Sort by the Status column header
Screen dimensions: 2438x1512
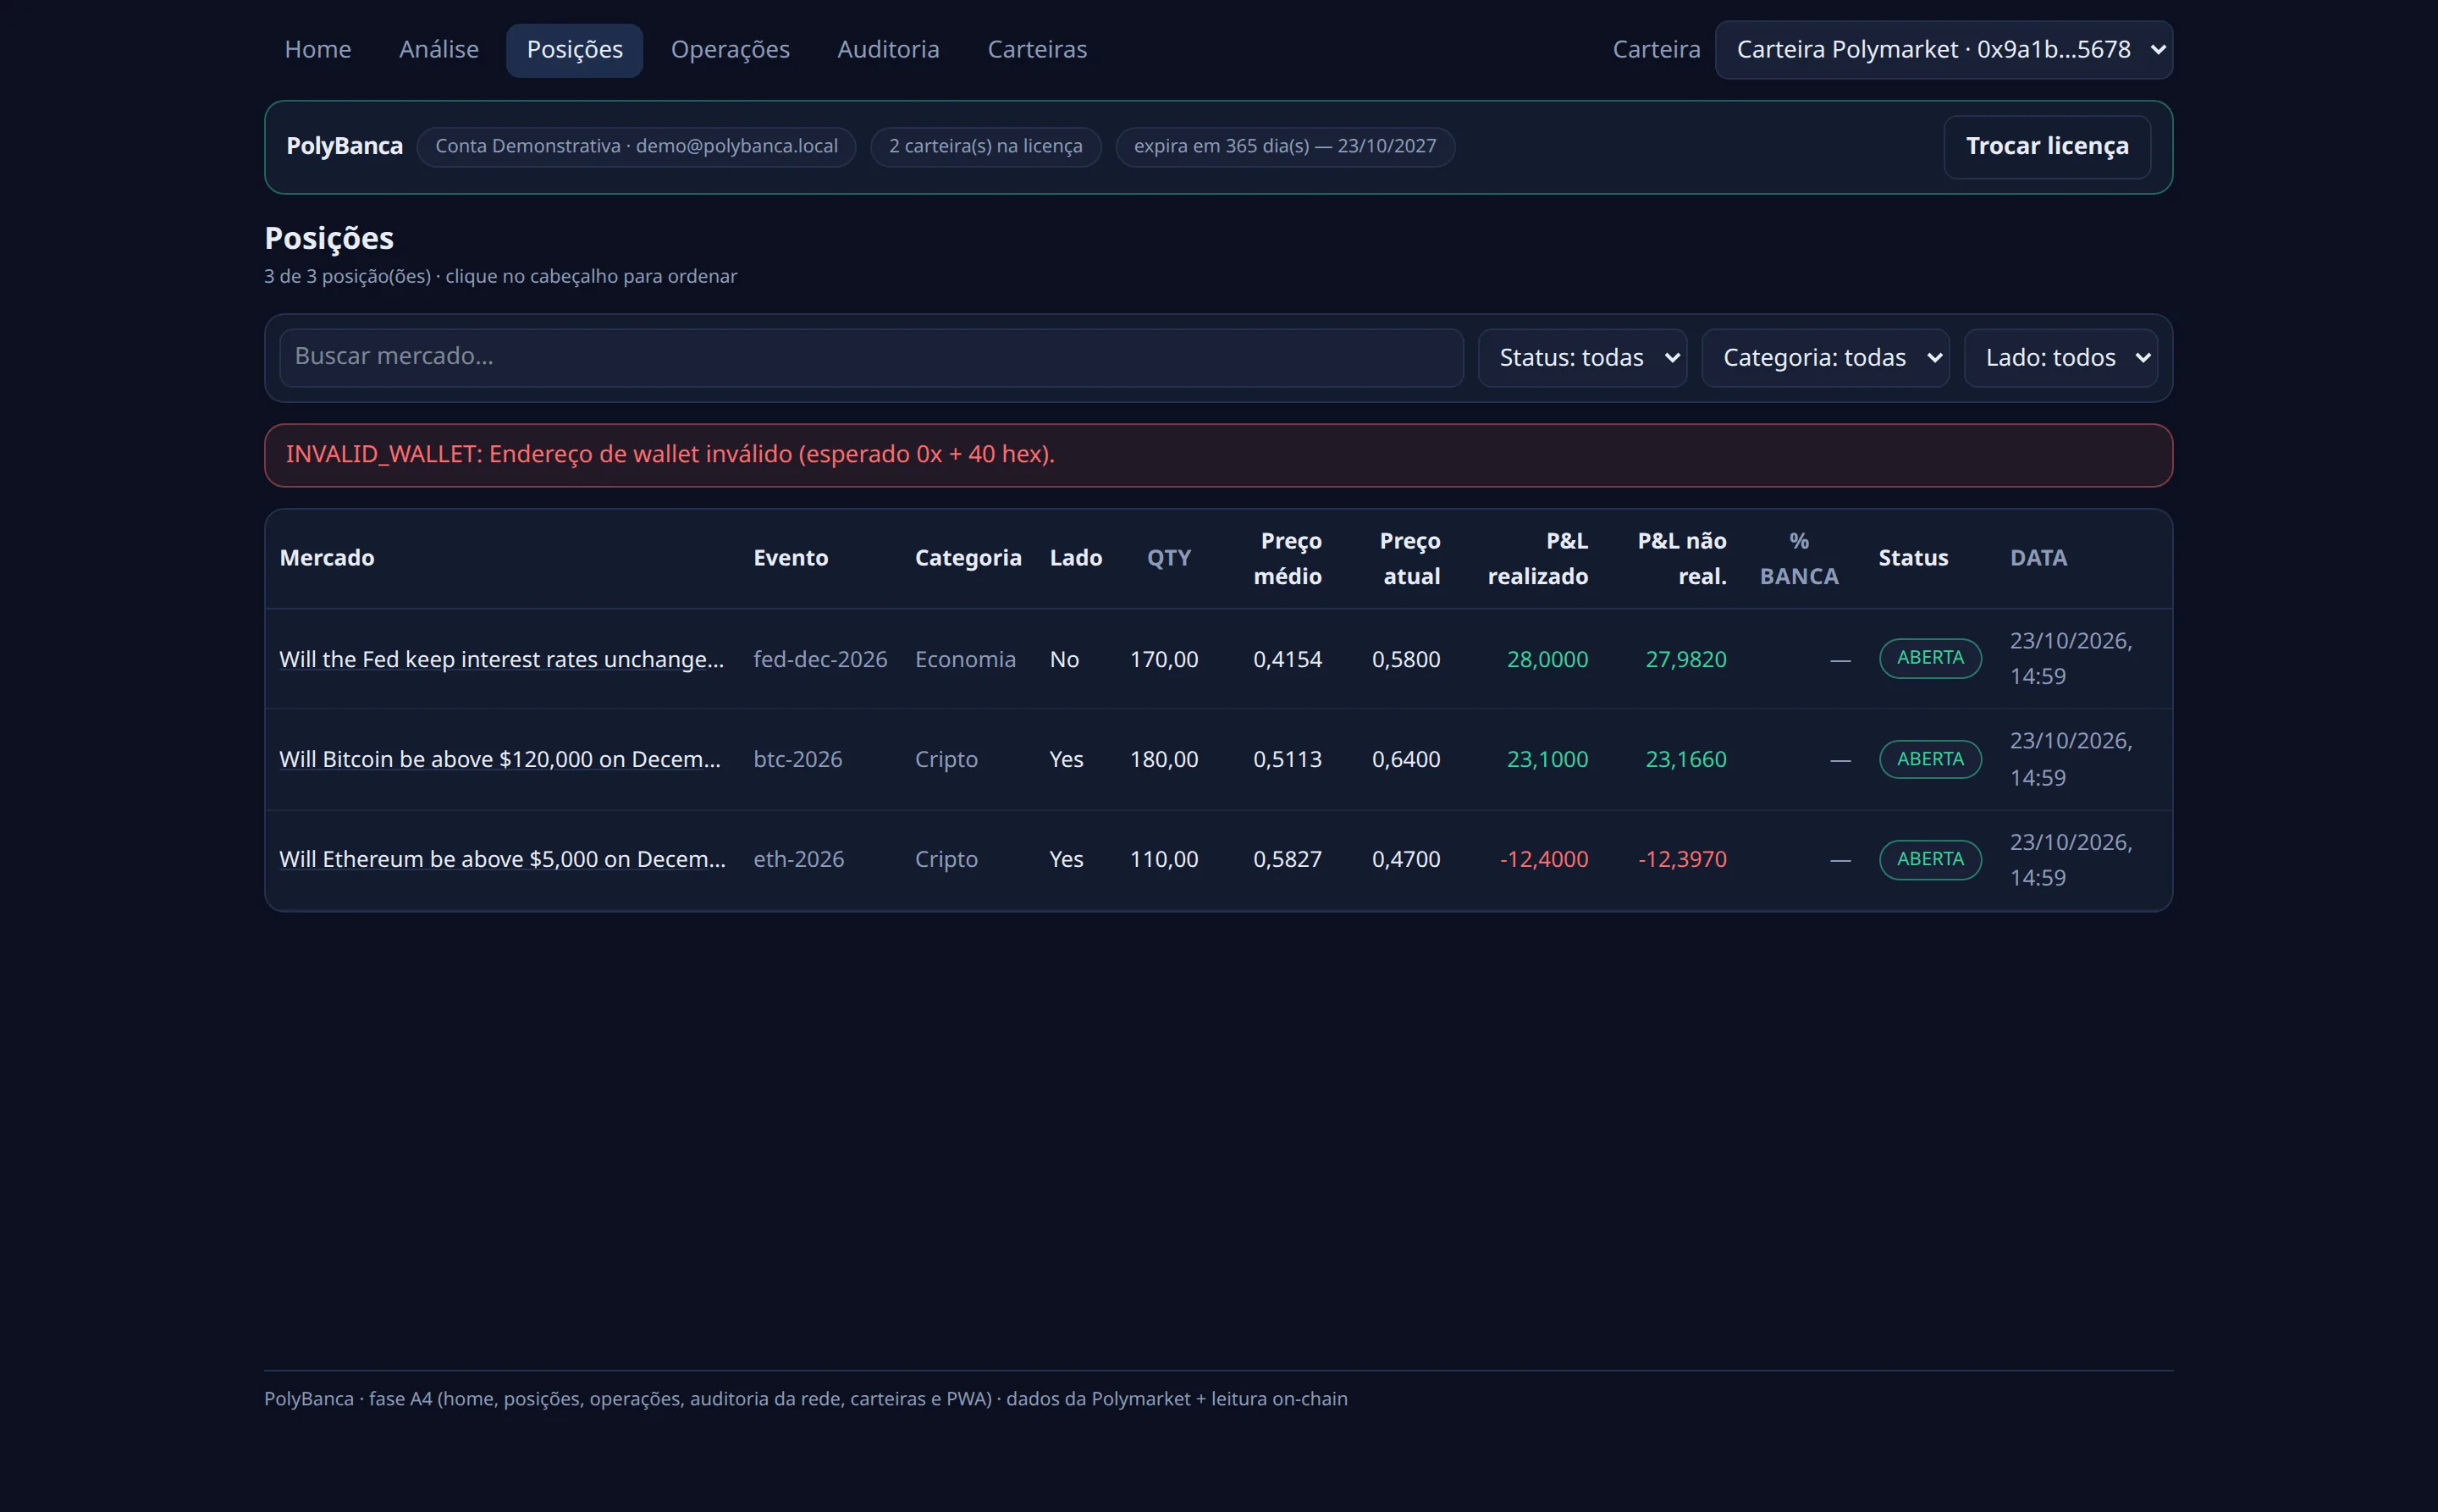click(1912, 558)
